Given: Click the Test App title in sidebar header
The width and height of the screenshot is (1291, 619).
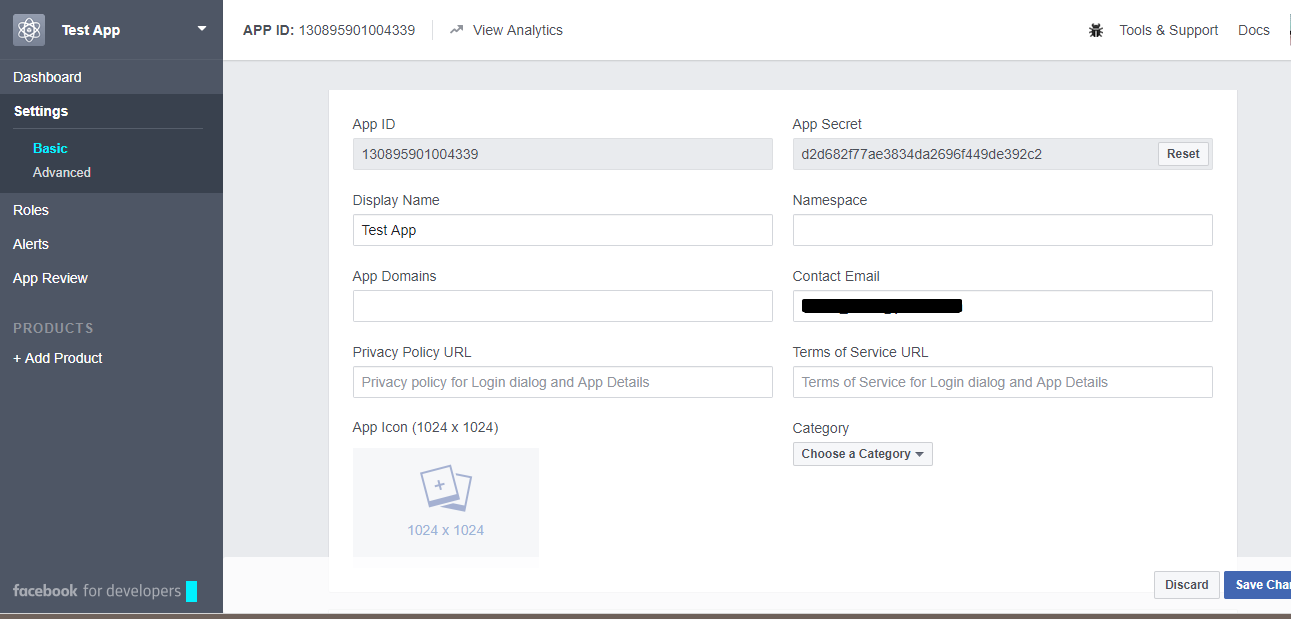Looking at the screenshot, I should pyautogui.click(x=91, y=30).
